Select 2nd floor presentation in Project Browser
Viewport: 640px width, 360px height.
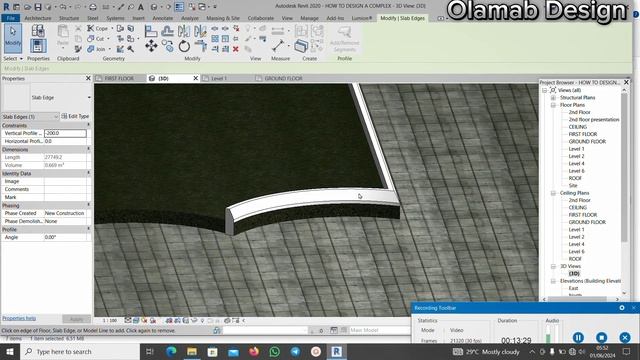pos(593,120)
